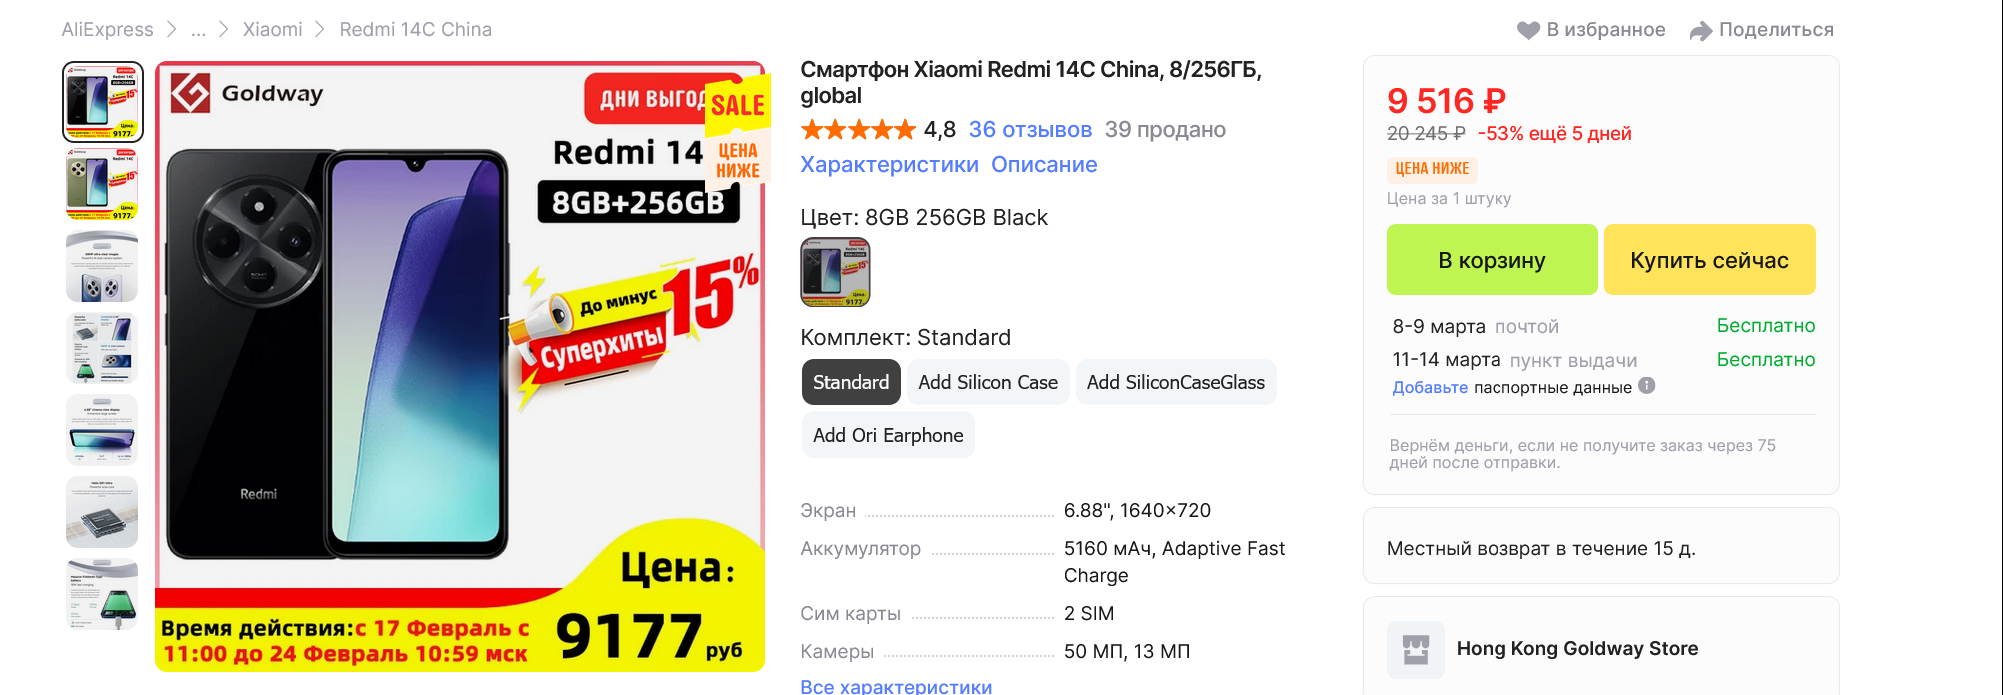Open the Описание section tab

coord(1044,165)
